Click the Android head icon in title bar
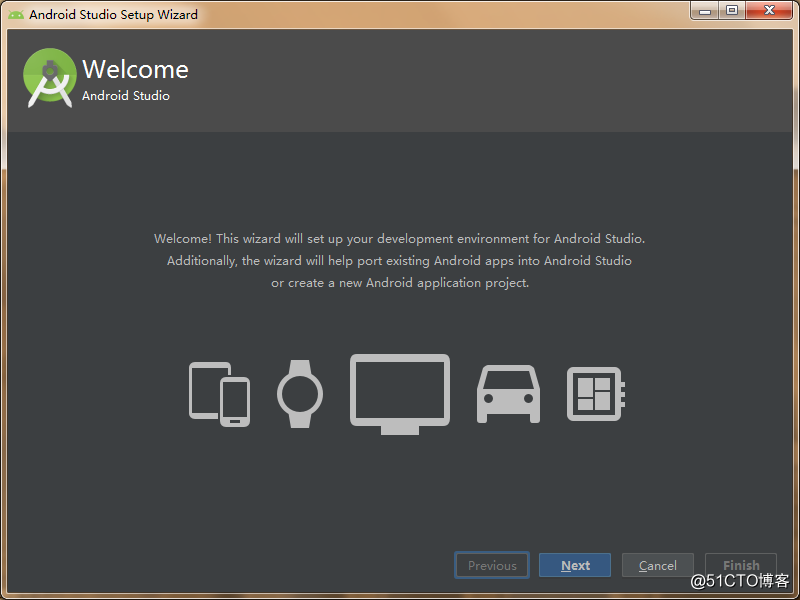Image resolution: width=800 pixels, height=600 pixels. [x=16, y=14]
